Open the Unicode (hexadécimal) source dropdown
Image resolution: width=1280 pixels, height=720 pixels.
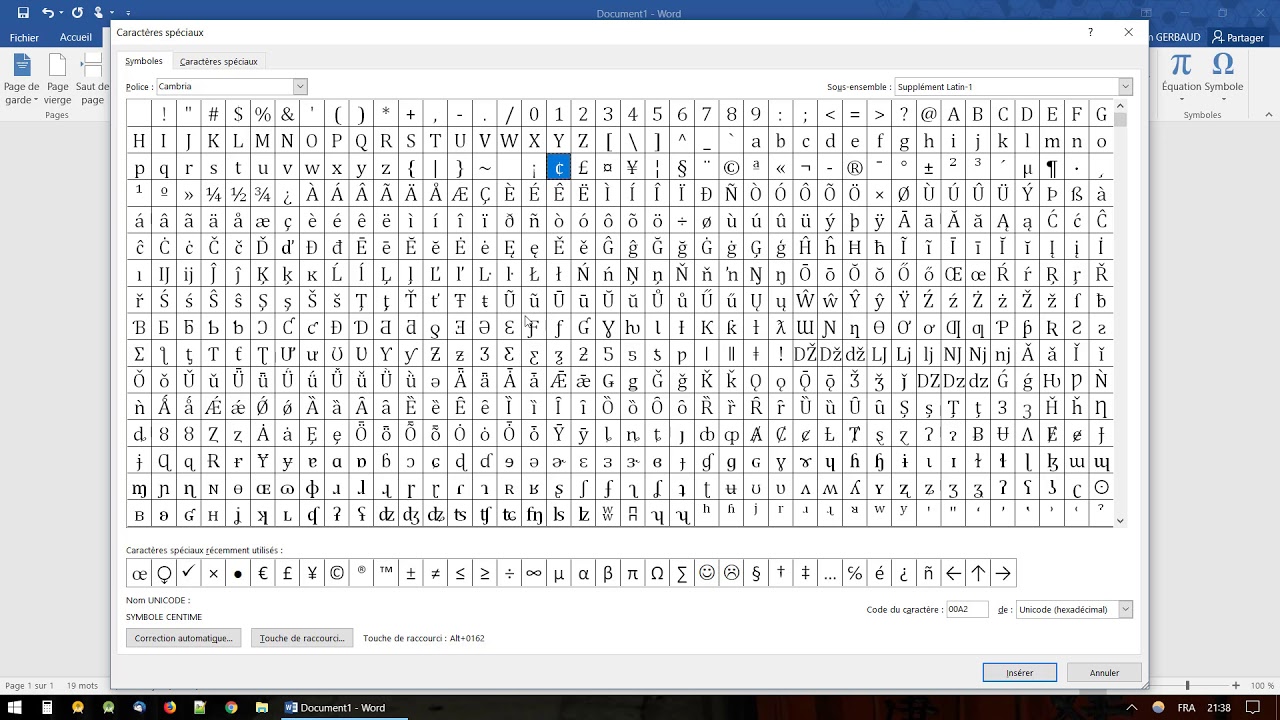[1125, 609]
